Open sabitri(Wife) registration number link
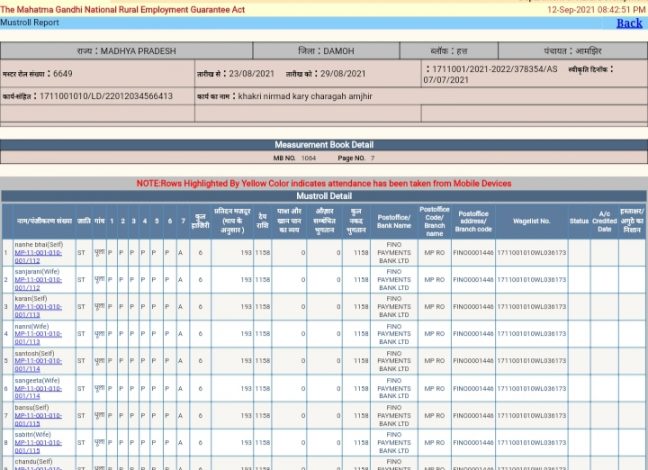 (38, 446)
